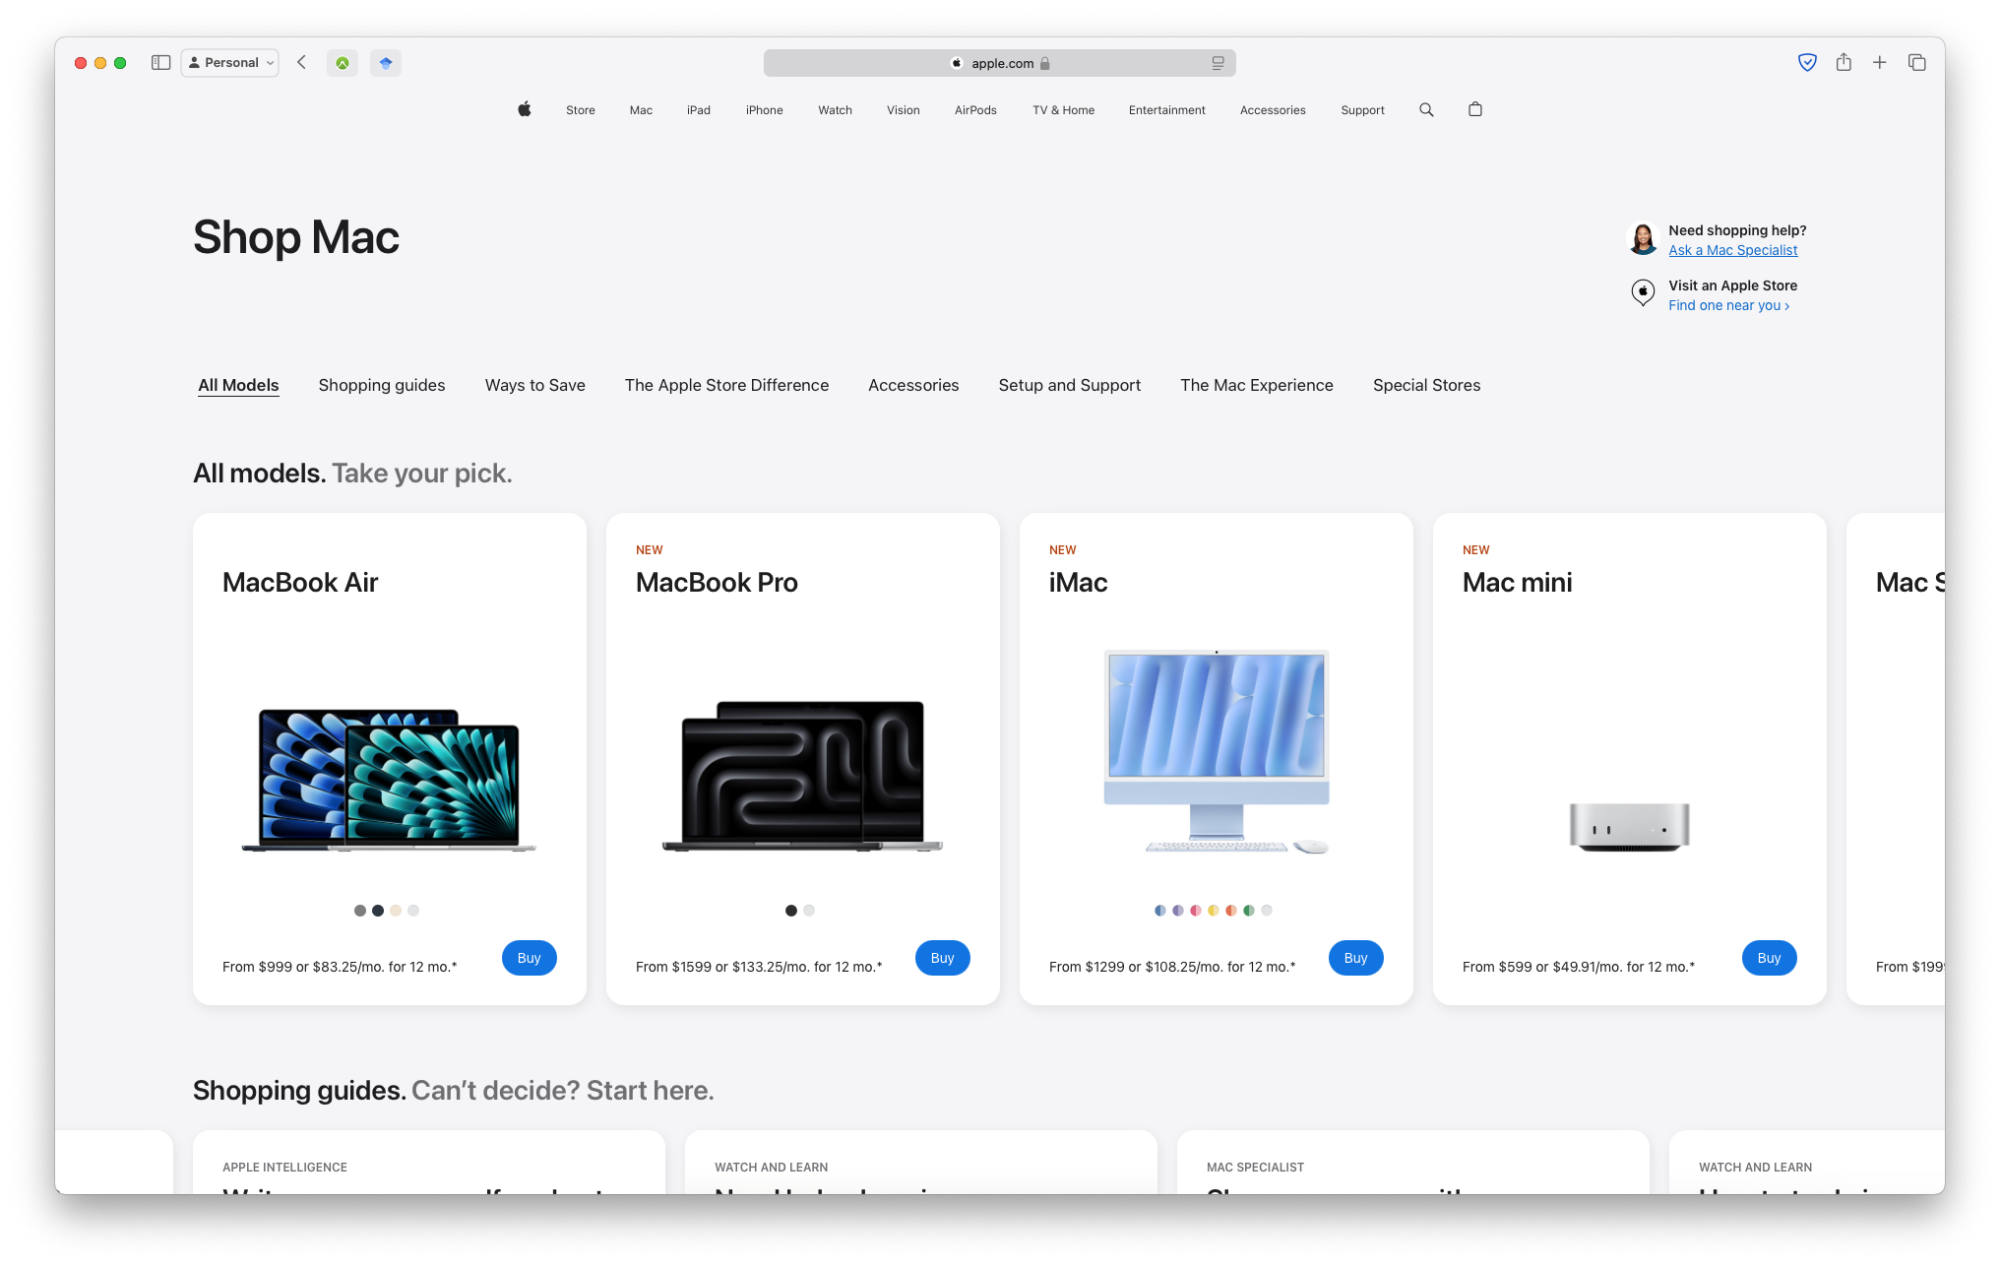2000x1267 pixels.
Task: Add a new tab with plus icon
Action: [1879, 62]
